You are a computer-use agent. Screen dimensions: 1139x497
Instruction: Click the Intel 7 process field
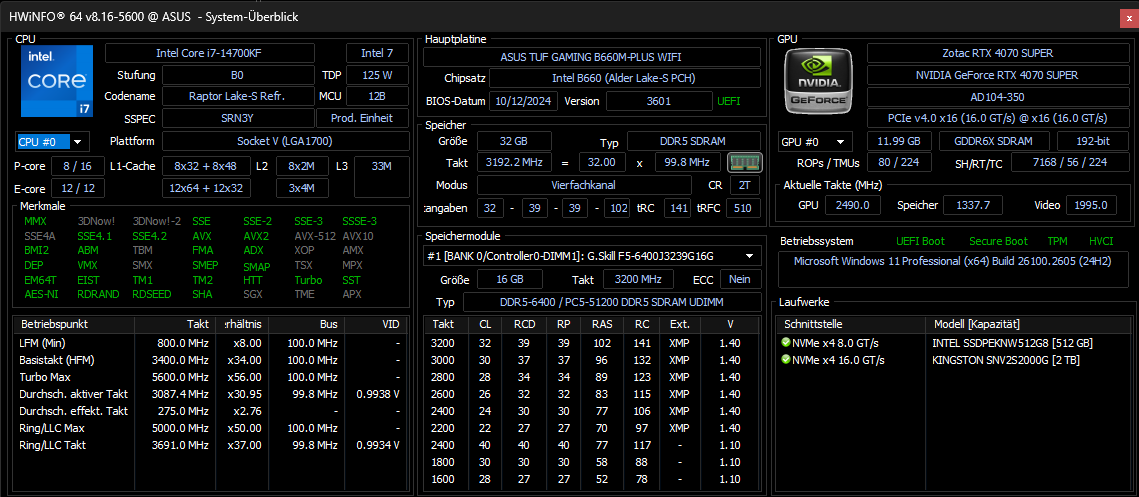click(377, 53)
